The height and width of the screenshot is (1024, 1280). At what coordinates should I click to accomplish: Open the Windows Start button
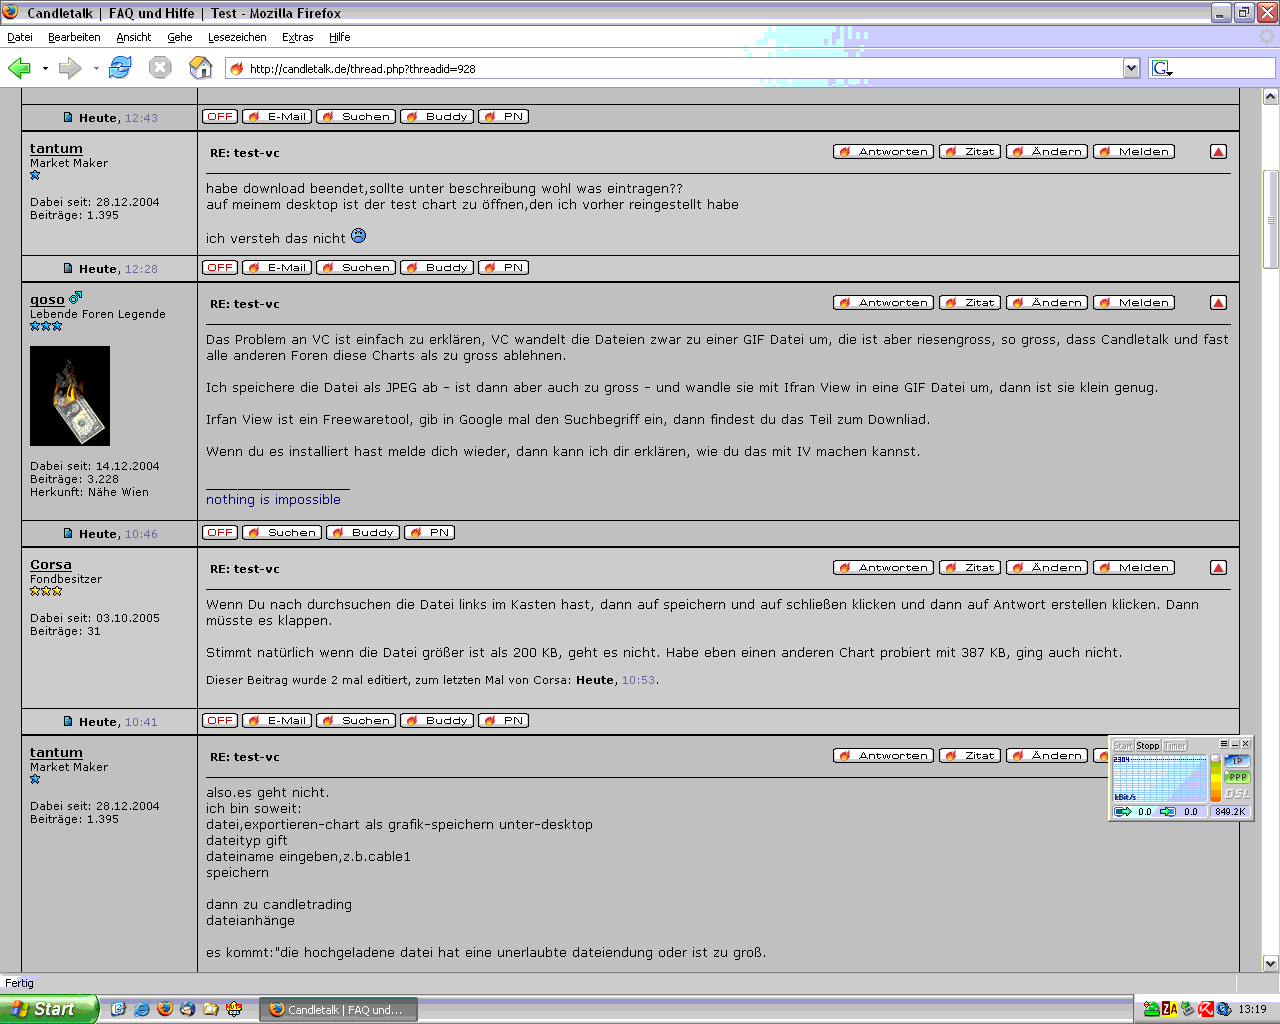pos(49,1009)
